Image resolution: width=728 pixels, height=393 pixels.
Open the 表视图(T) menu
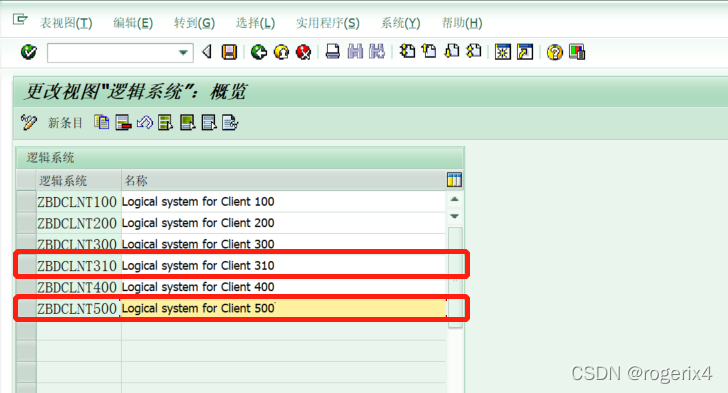click(66, 23)
